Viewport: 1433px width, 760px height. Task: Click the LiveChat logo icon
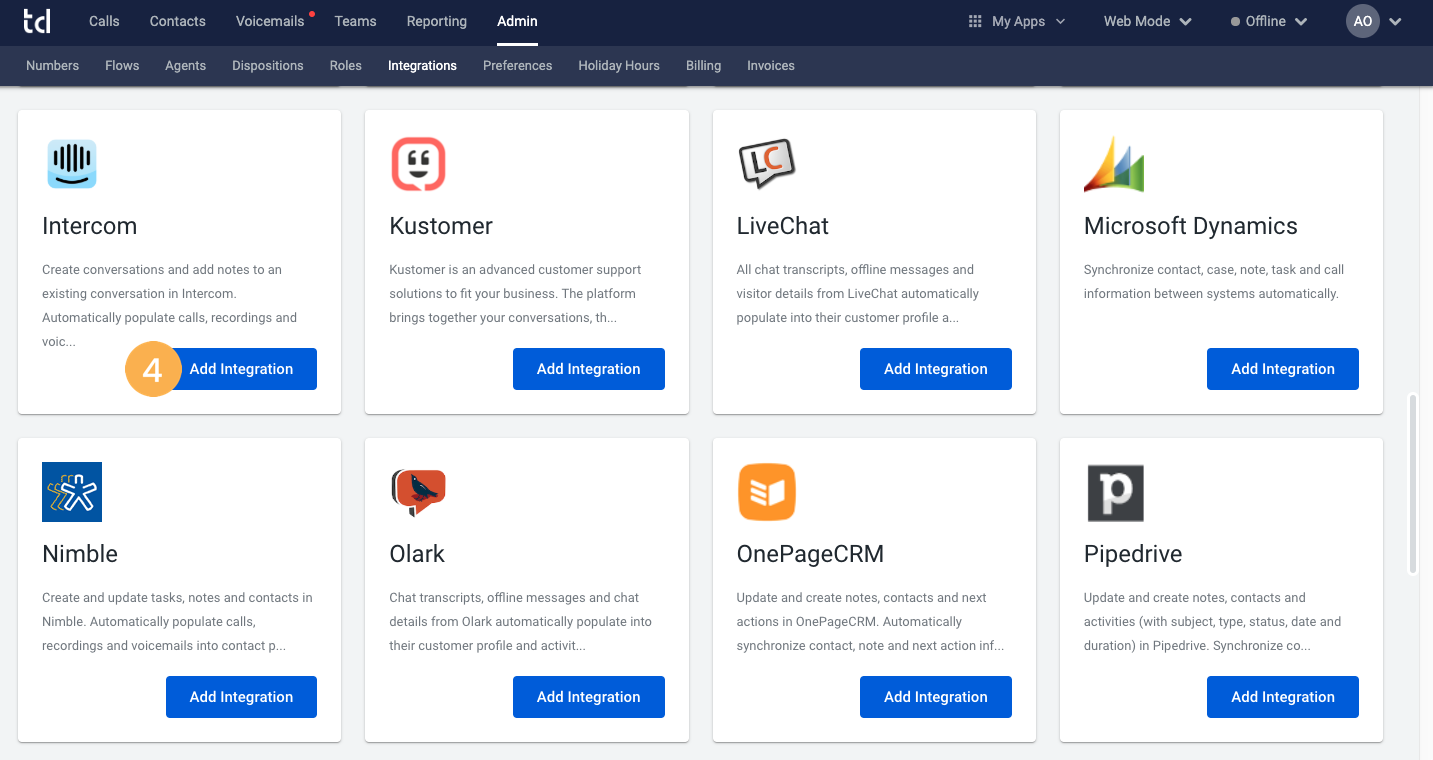(x=766, y=164)
